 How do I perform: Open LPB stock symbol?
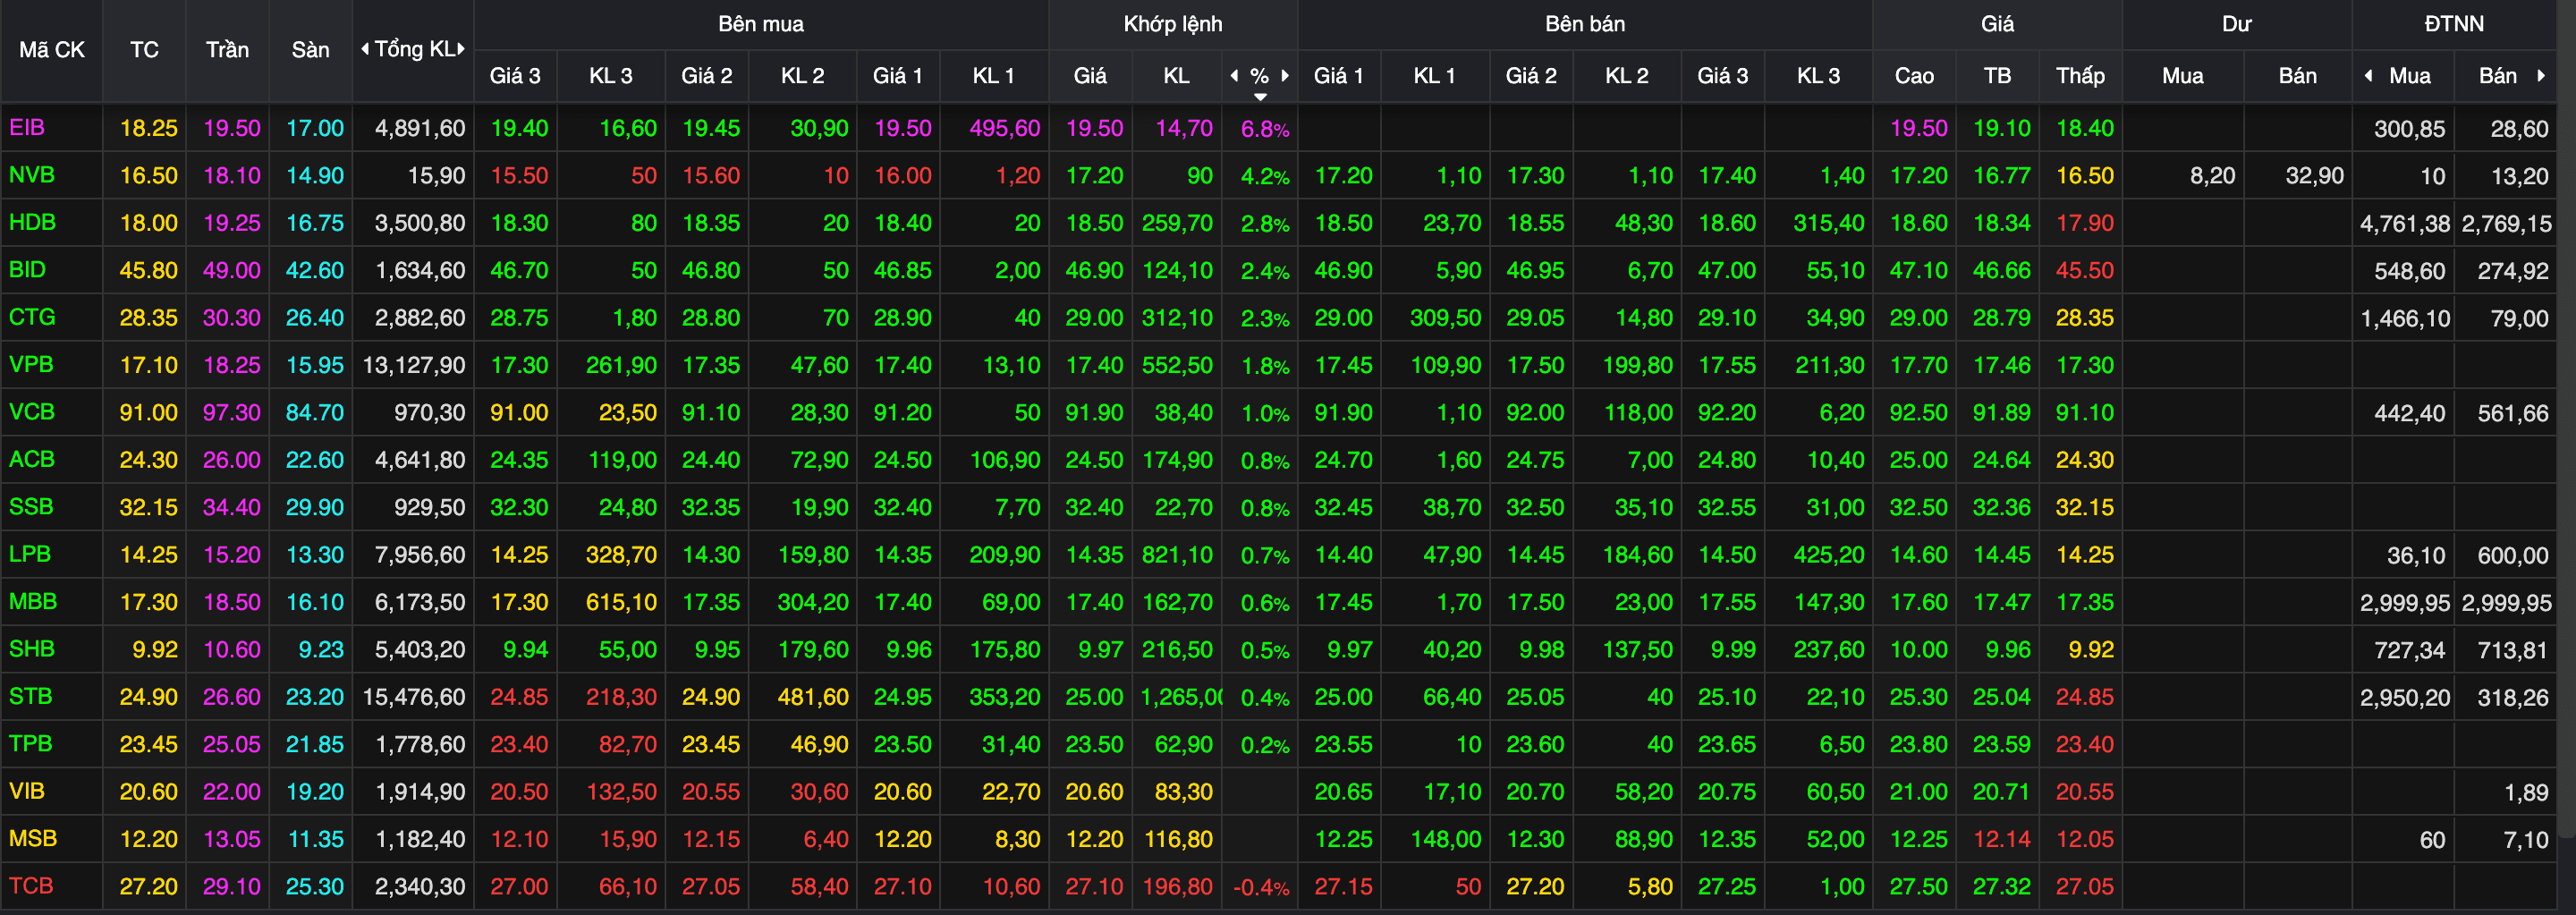[x=30, y=554]
